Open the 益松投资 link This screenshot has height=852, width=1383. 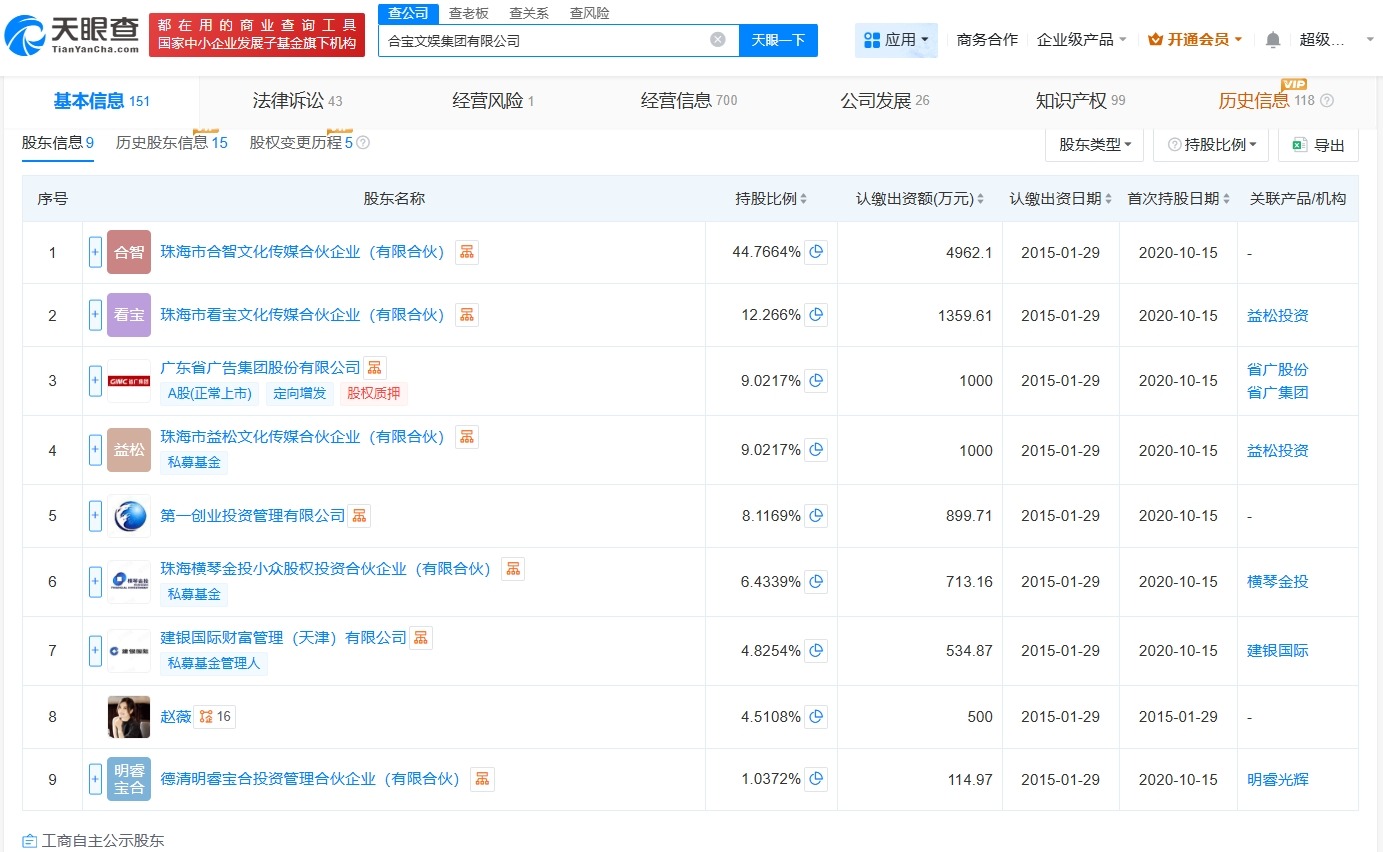(1277, 314)
